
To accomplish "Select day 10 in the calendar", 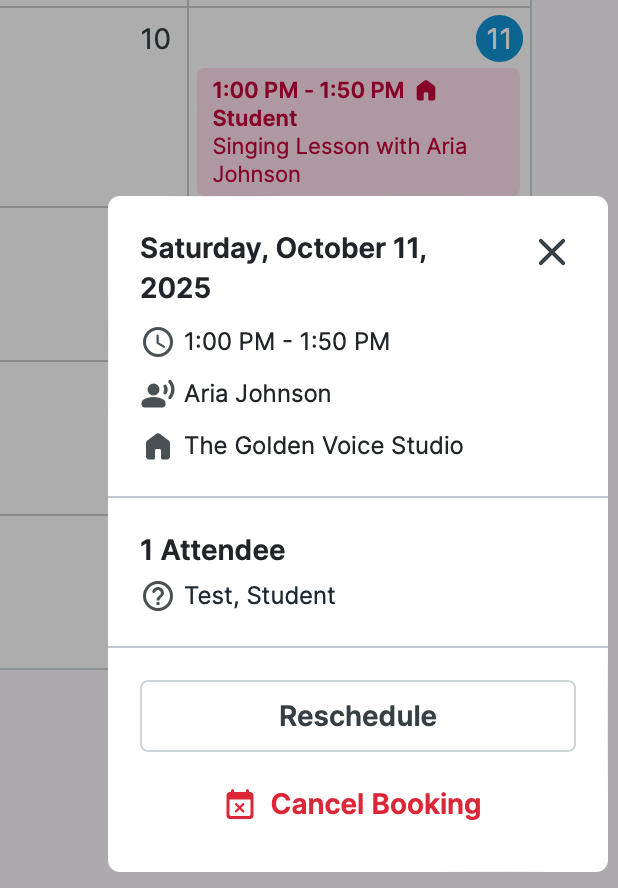I will click(x=155, y=40).
